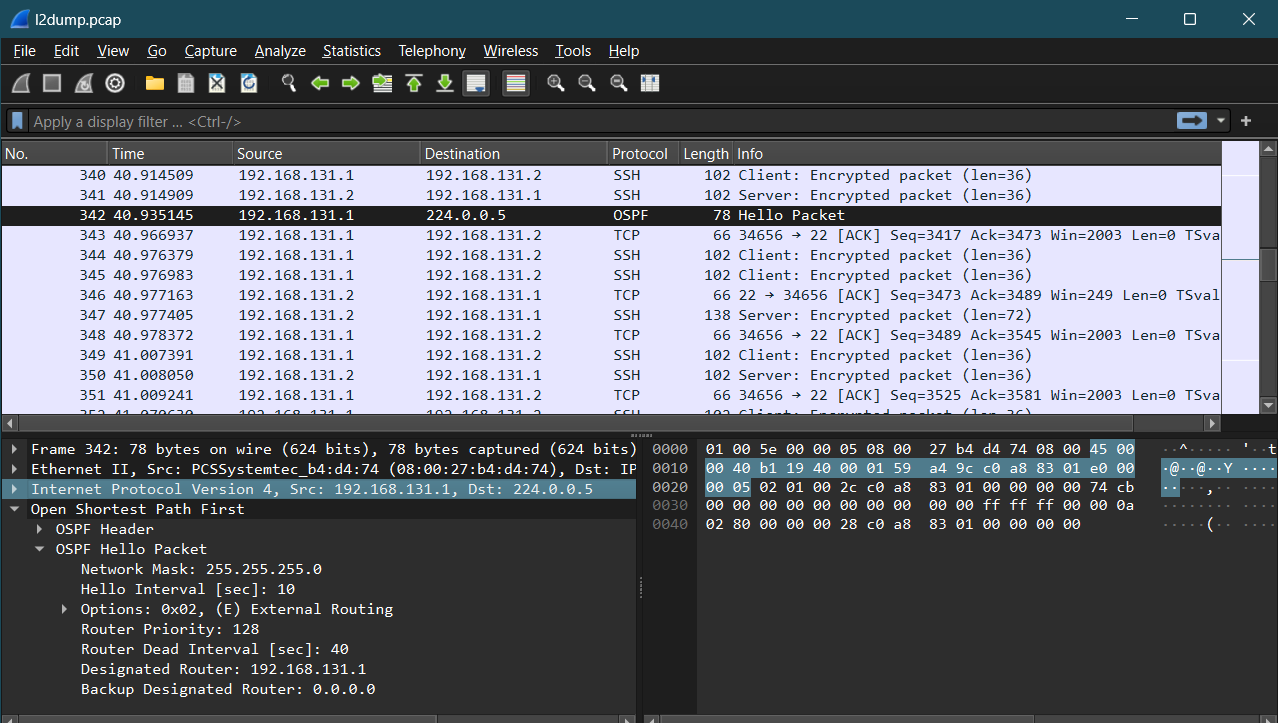The height and width of the screenshot is (723, 1278).
Task: Collapse the OSPF Hello Packet tree node
Action: coord(40,549)
